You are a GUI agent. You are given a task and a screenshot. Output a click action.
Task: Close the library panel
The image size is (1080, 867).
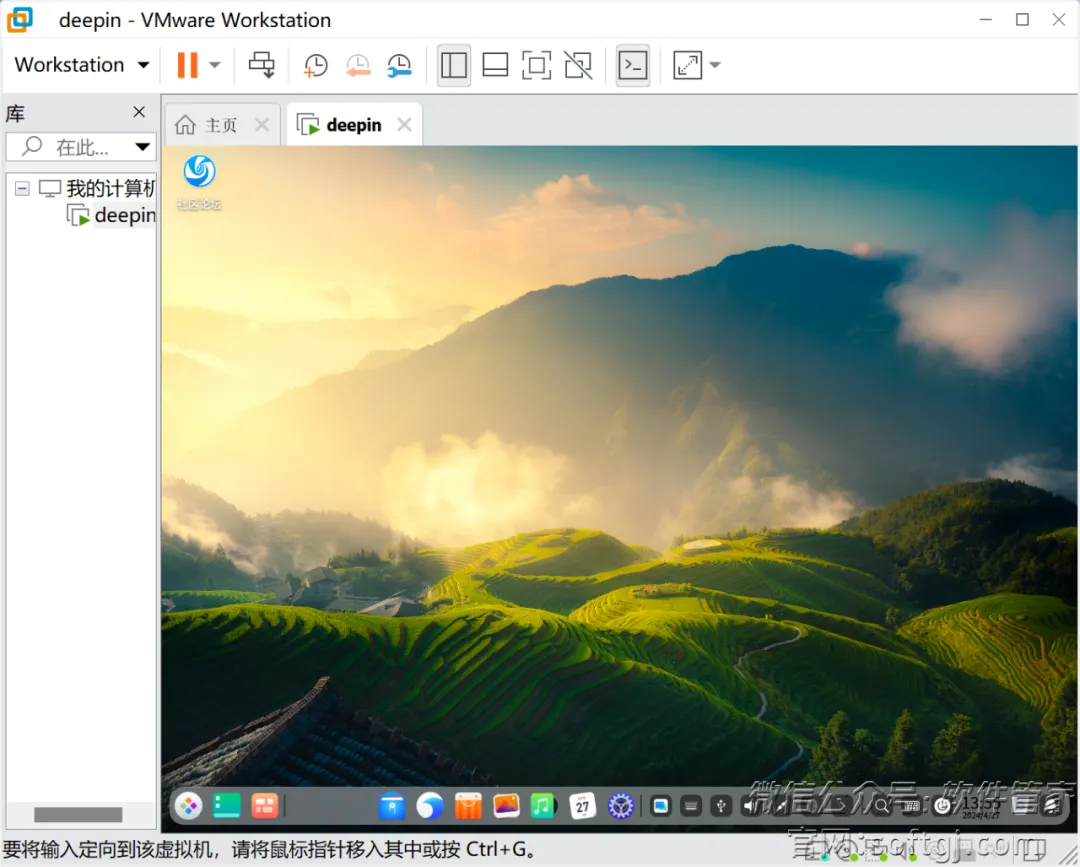[139, 112]
